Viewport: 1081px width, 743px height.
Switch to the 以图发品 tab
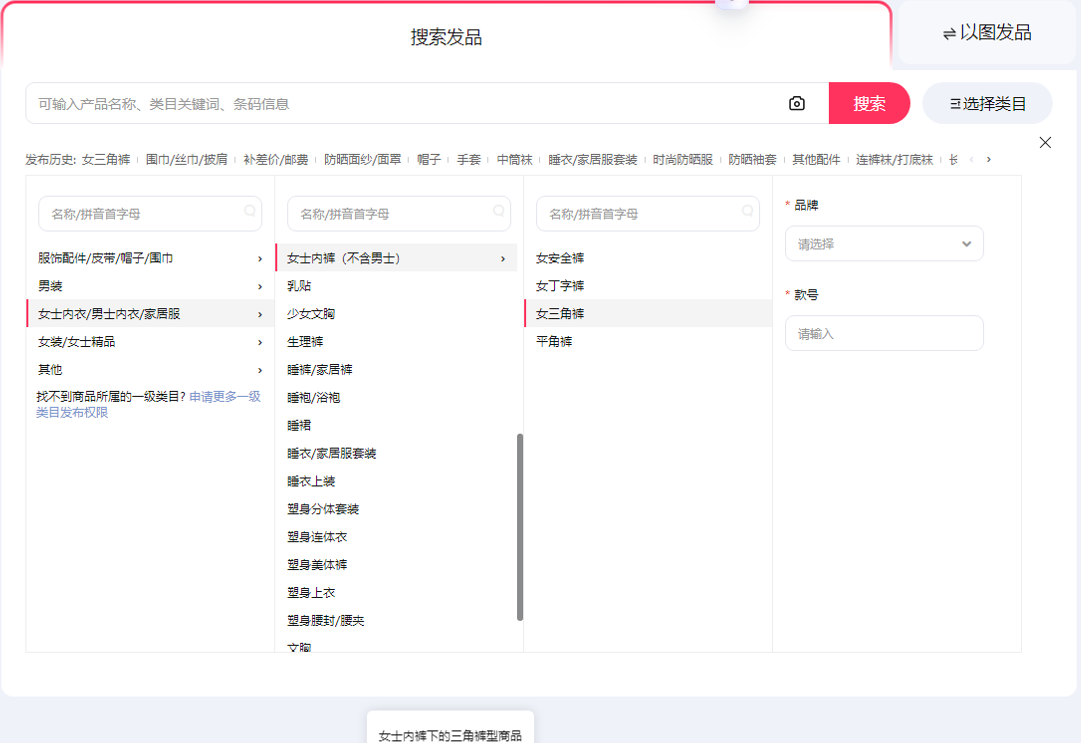click(987, 33)
